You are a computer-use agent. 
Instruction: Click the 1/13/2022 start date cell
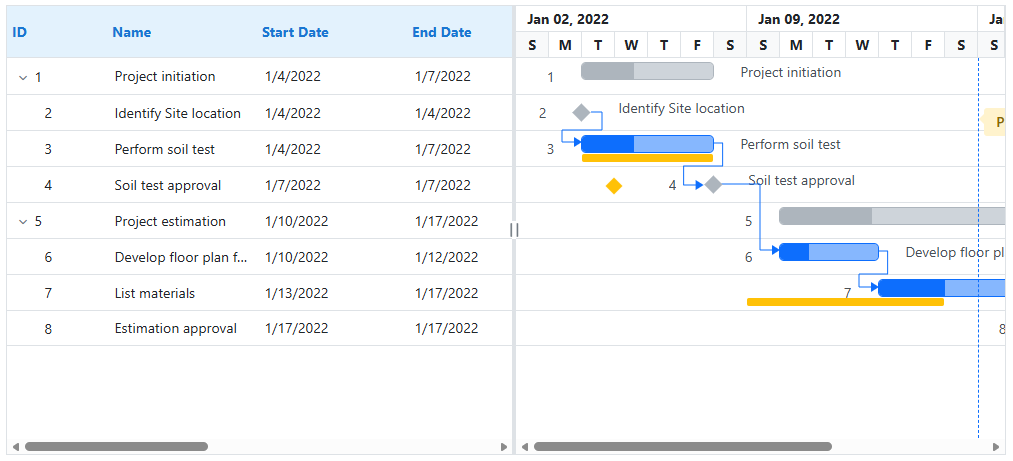click(297, 294)
